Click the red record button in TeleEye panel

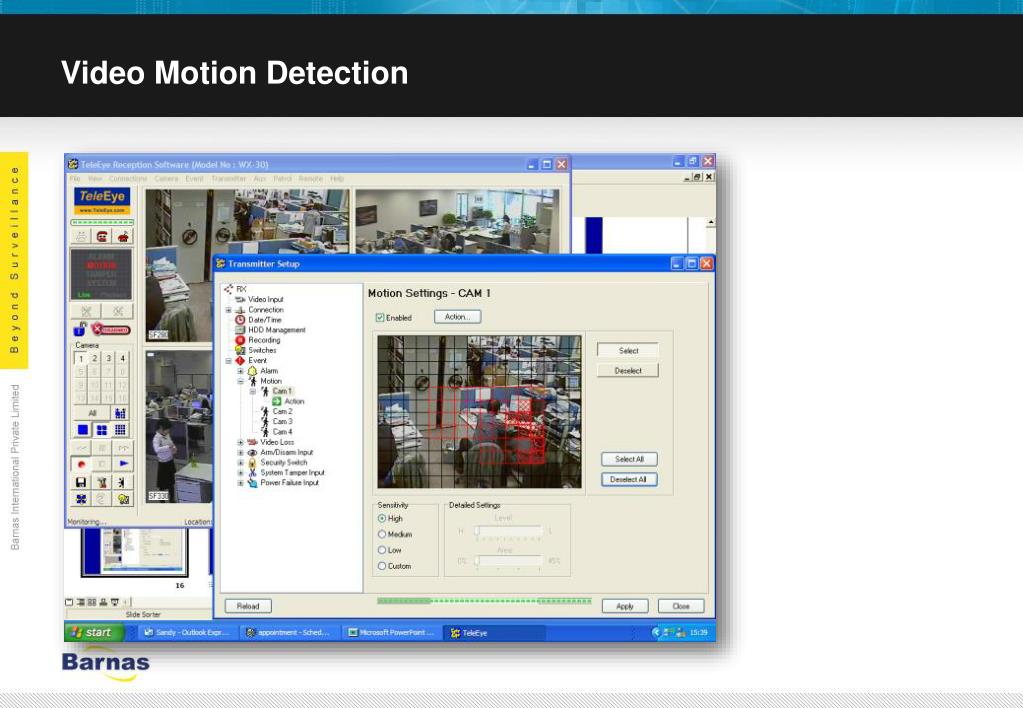tap(81, 465)
